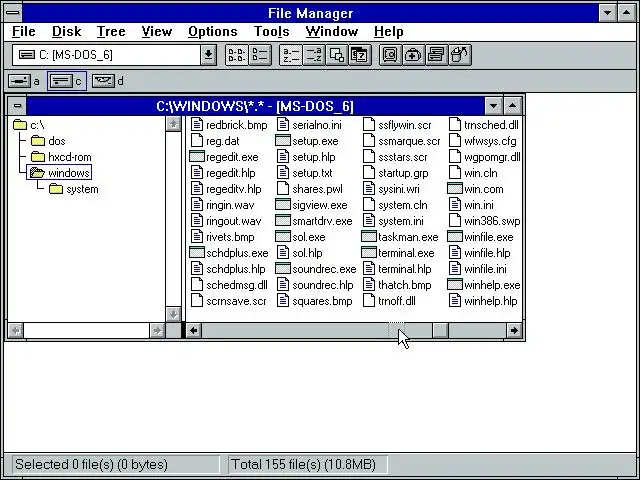The height and width of the screenshot is (480, 640).
Task: Open the Tools menu
Action: pos(272,31)
